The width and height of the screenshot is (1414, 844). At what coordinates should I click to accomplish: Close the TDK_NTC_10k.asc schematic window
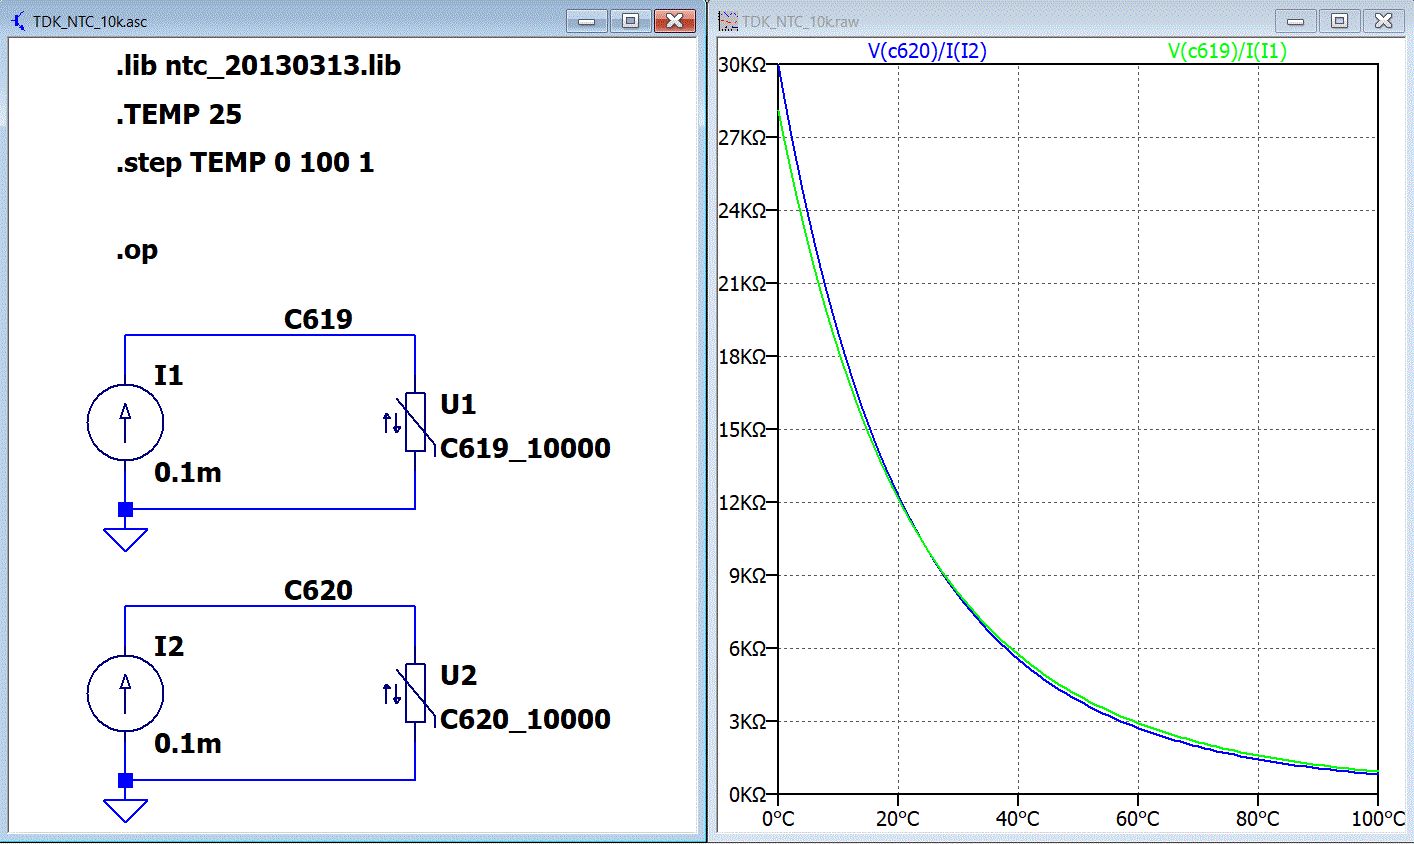click(x=674, y=21)
